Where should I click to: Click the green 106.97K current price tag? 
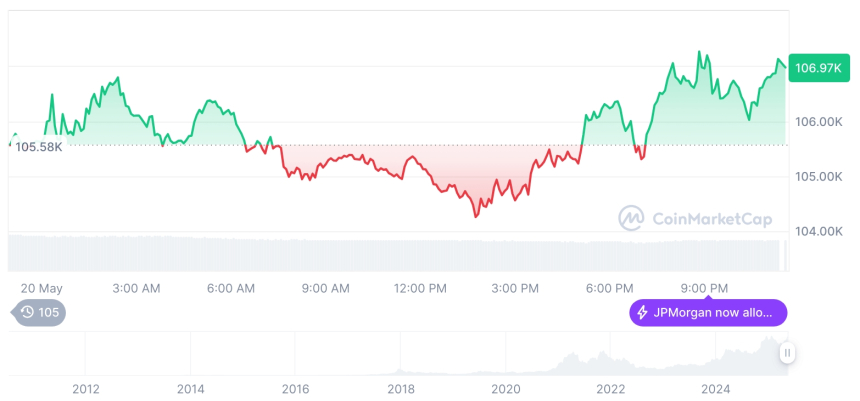pos(816,68)
